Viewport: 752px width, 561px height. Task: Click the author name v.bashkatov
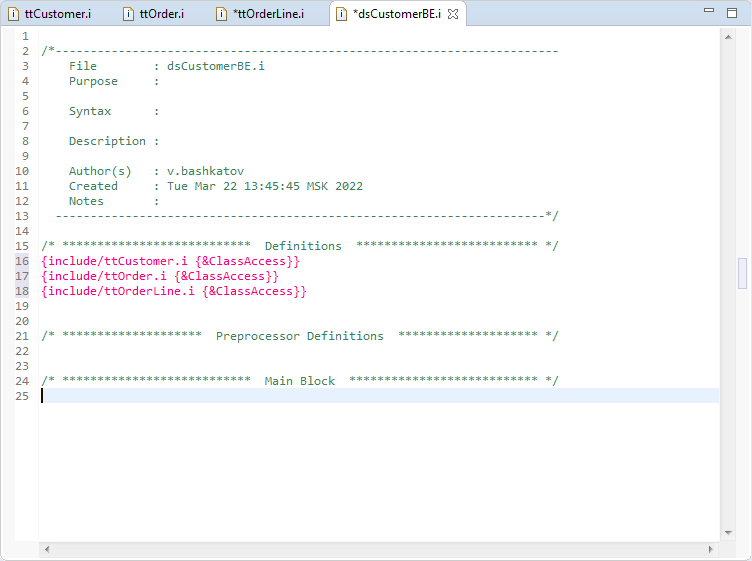pos(205,171)
